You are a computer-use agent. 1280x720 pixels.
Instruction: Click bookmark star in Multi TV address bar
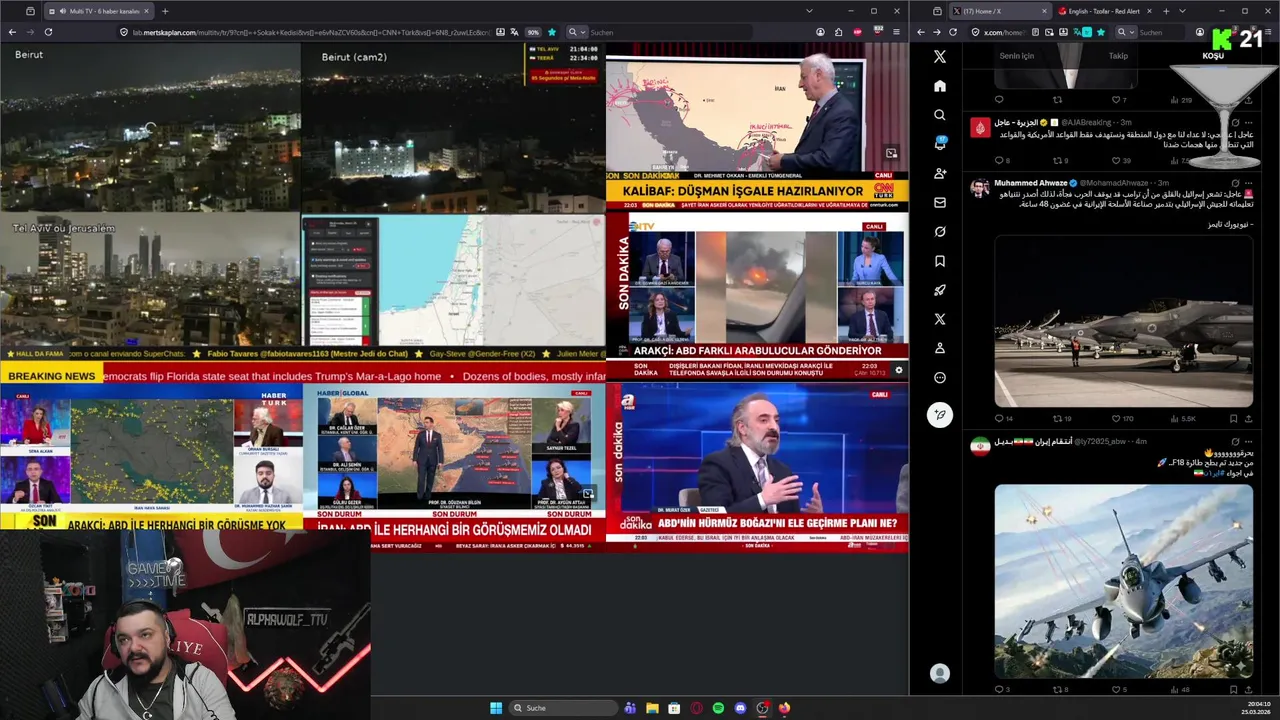click(551, 32)
